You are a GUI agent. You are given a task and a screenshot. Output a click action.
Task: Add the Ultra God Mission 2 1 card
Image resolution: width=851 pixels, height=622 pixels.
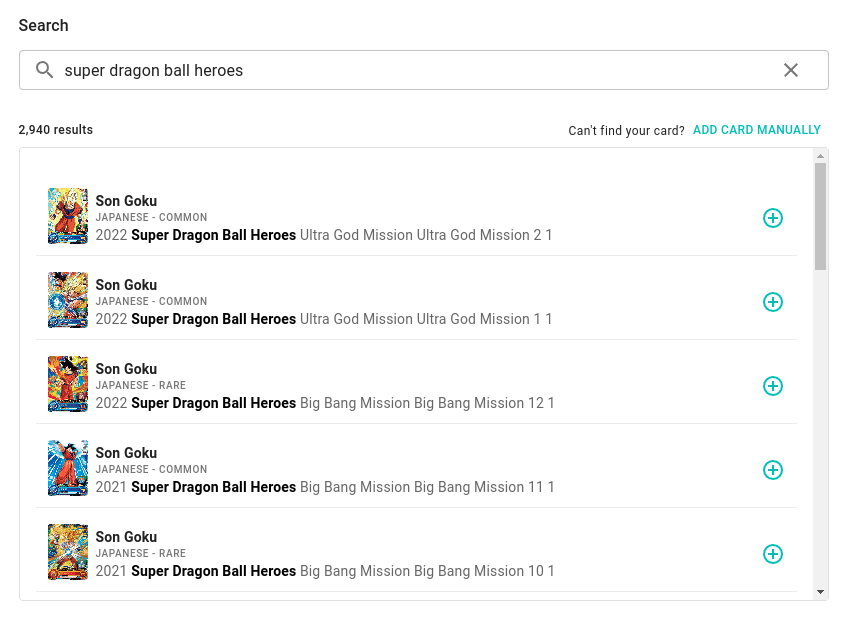[773, 218]
